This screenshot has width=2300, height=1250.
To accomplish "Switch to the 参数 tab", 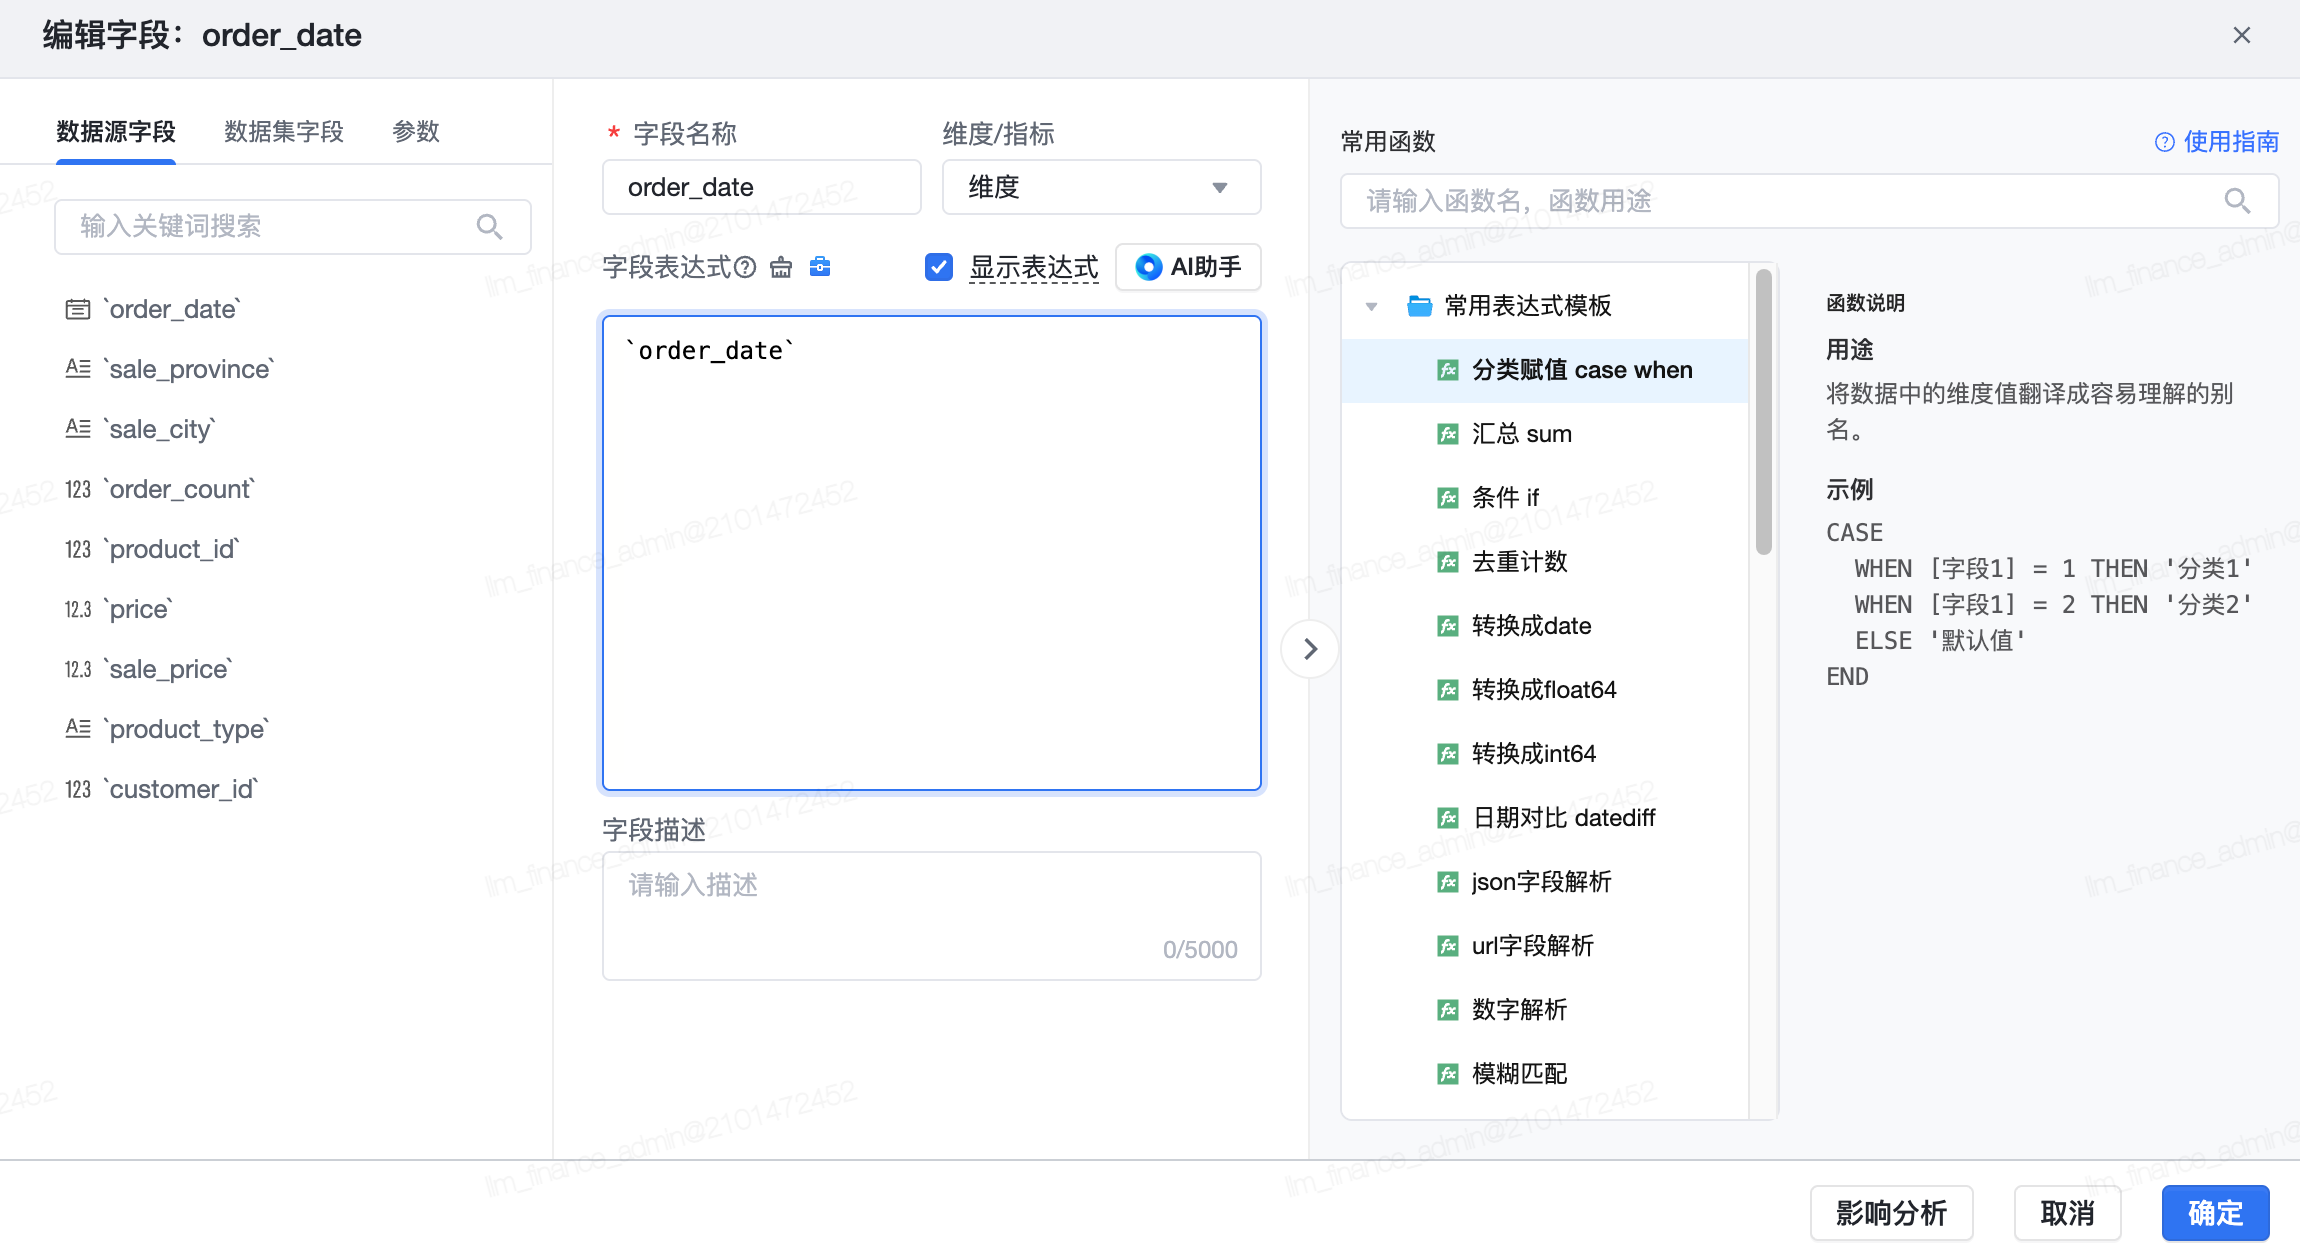I will coord(416,132).
